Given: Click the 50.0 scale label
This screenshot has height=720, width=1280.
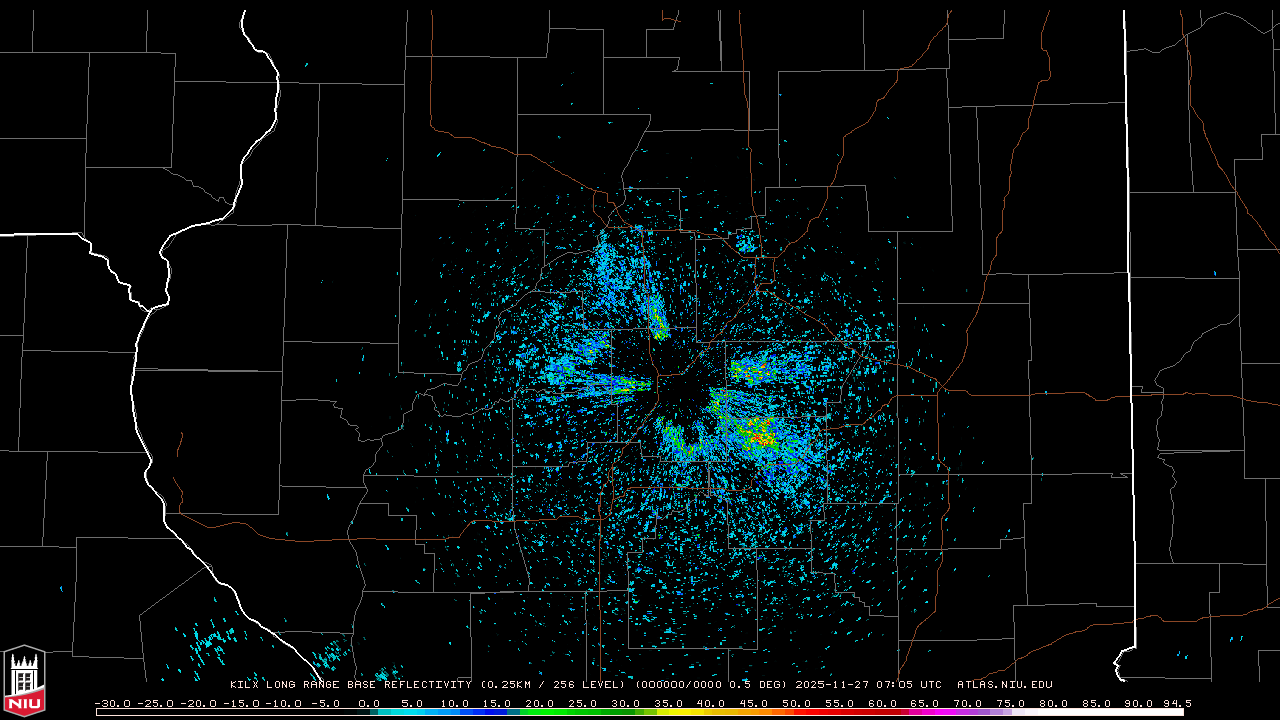Looking at the screenshot, I should (x=798, y=703).
